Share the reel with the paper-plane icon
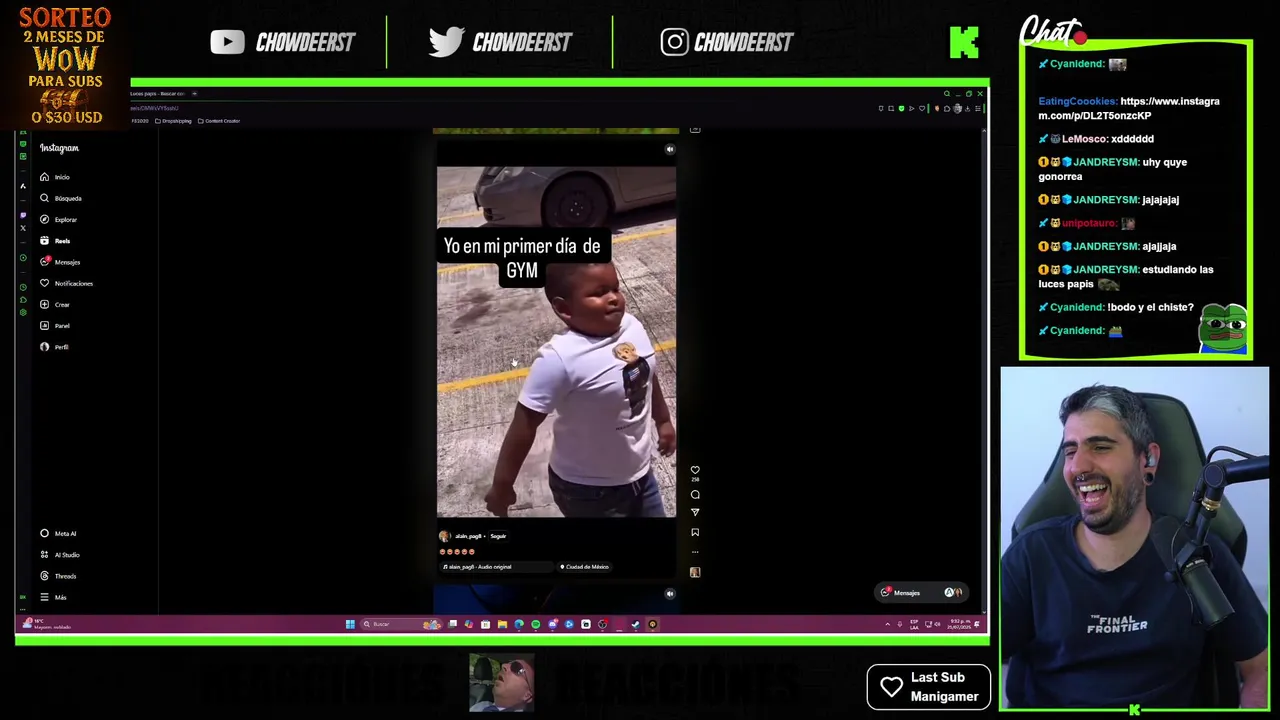The width and height of the screenshot is (1280, 720). click(695, 512)
